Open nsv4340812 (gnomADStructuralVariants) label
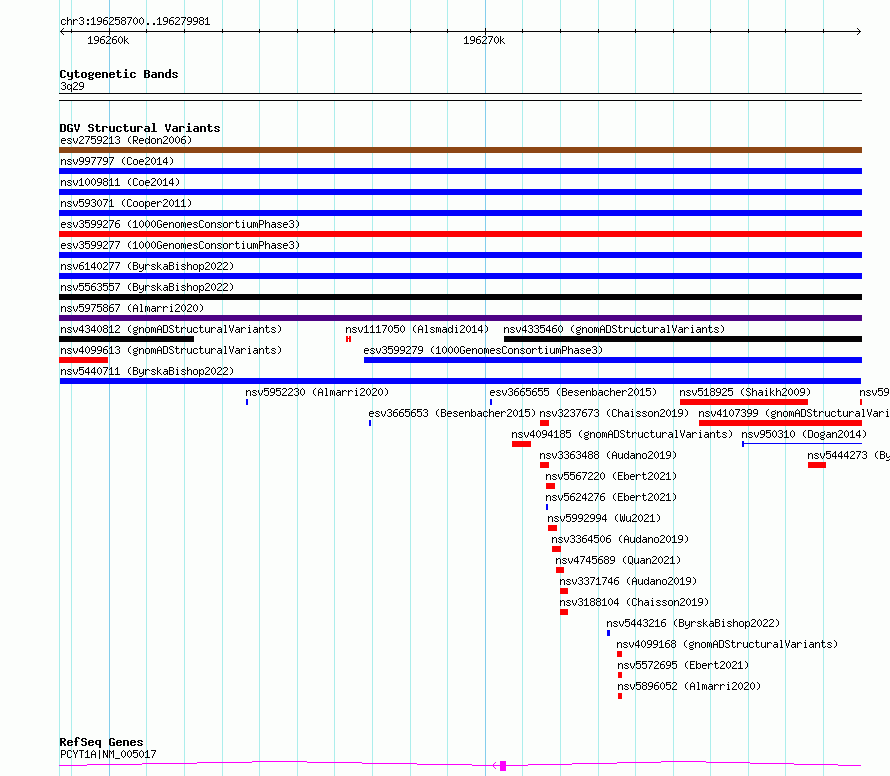 [x=171, y=329]
